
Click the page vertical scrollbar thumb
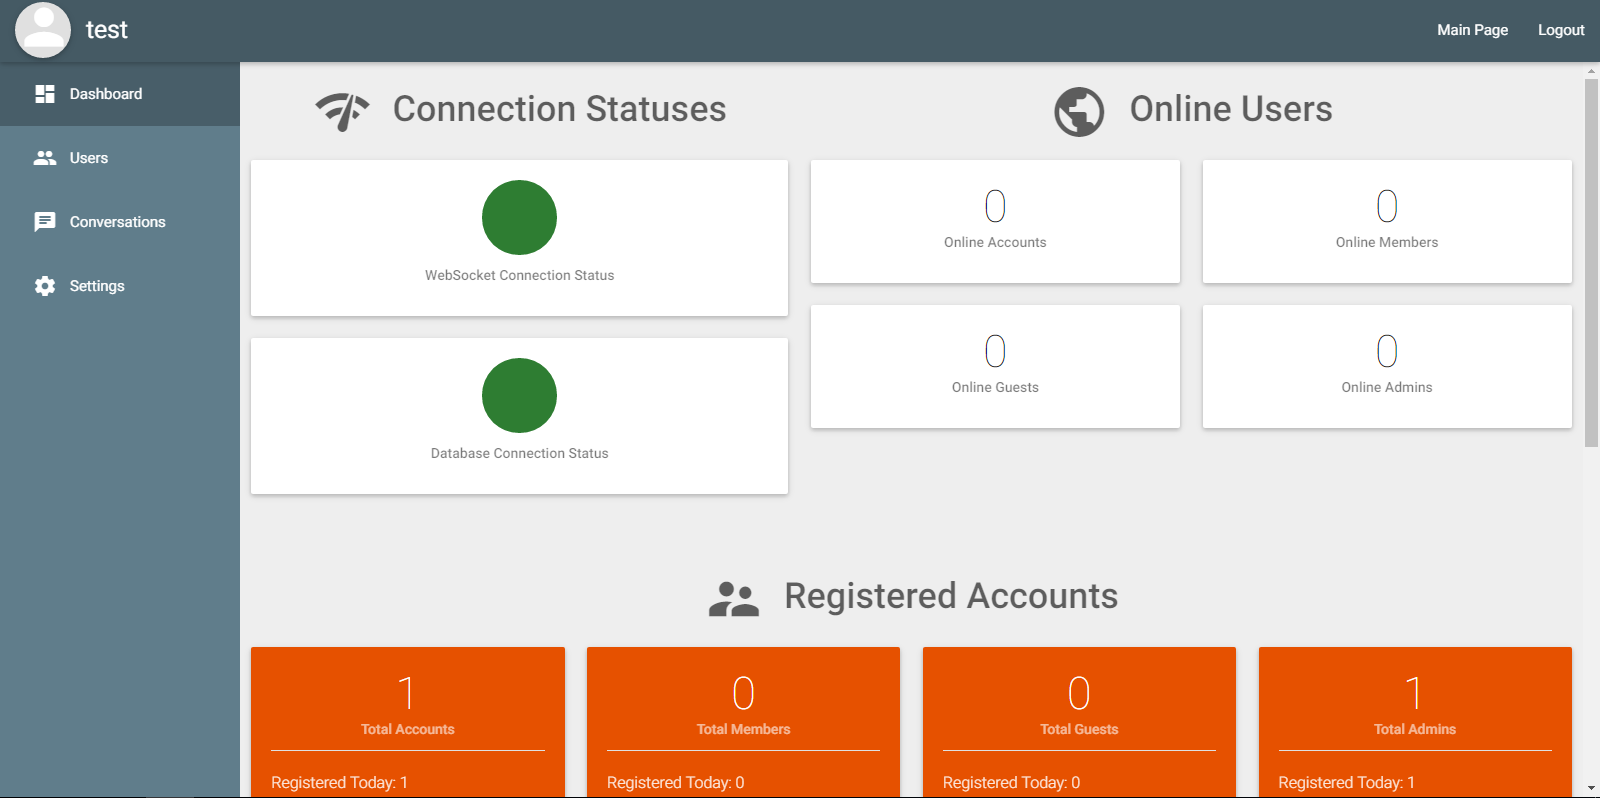pyautogui.click(x=1591, y=262)
